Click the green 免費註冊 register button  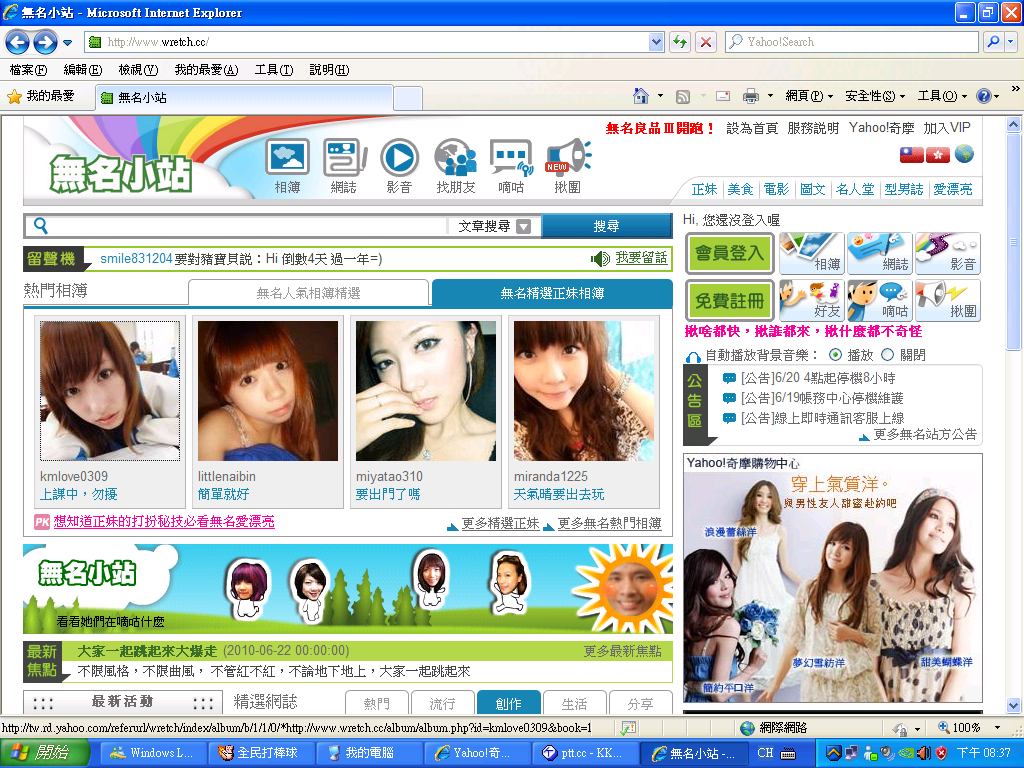[x=729, y=300]
